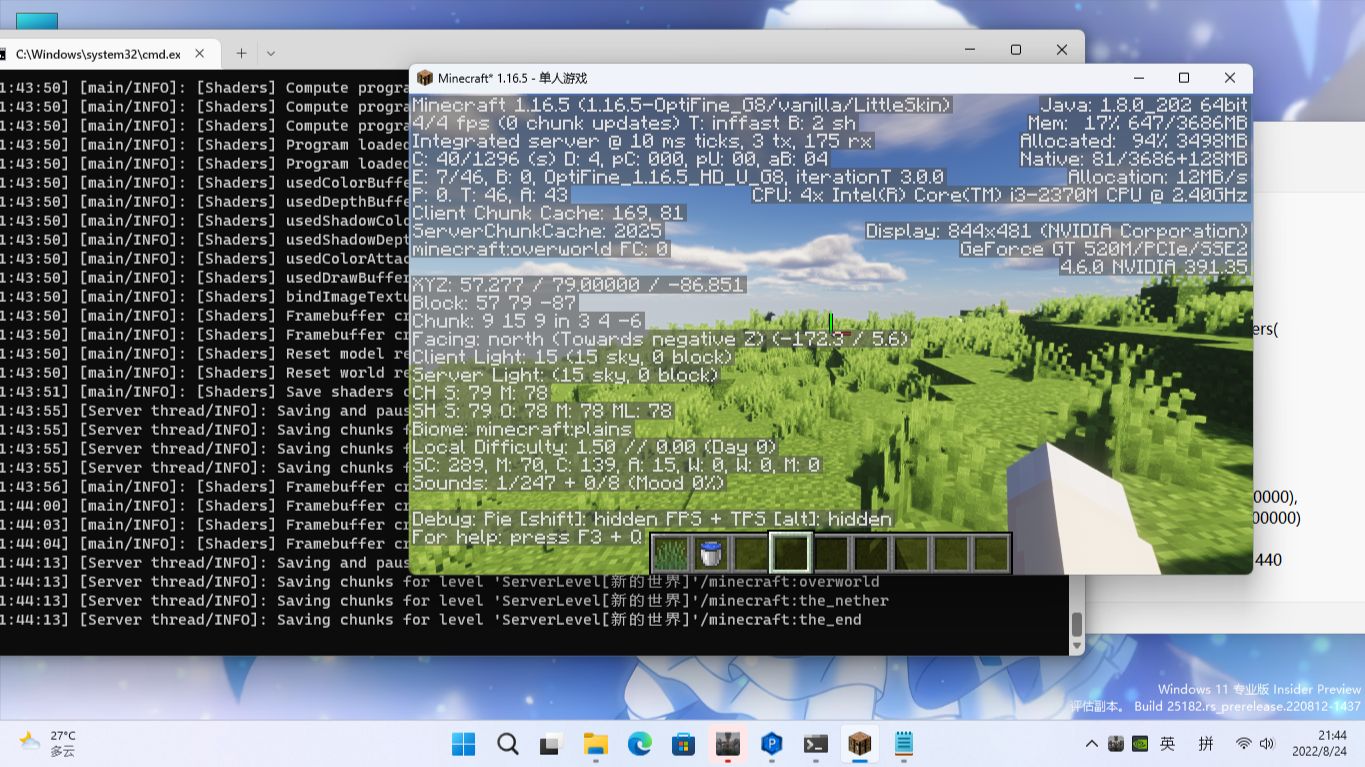Image resolution: width=1365 pixels, height=767 pixels.
Task: Click the terminal vertical scrollbar thumb
Action: pos(1077,625)
